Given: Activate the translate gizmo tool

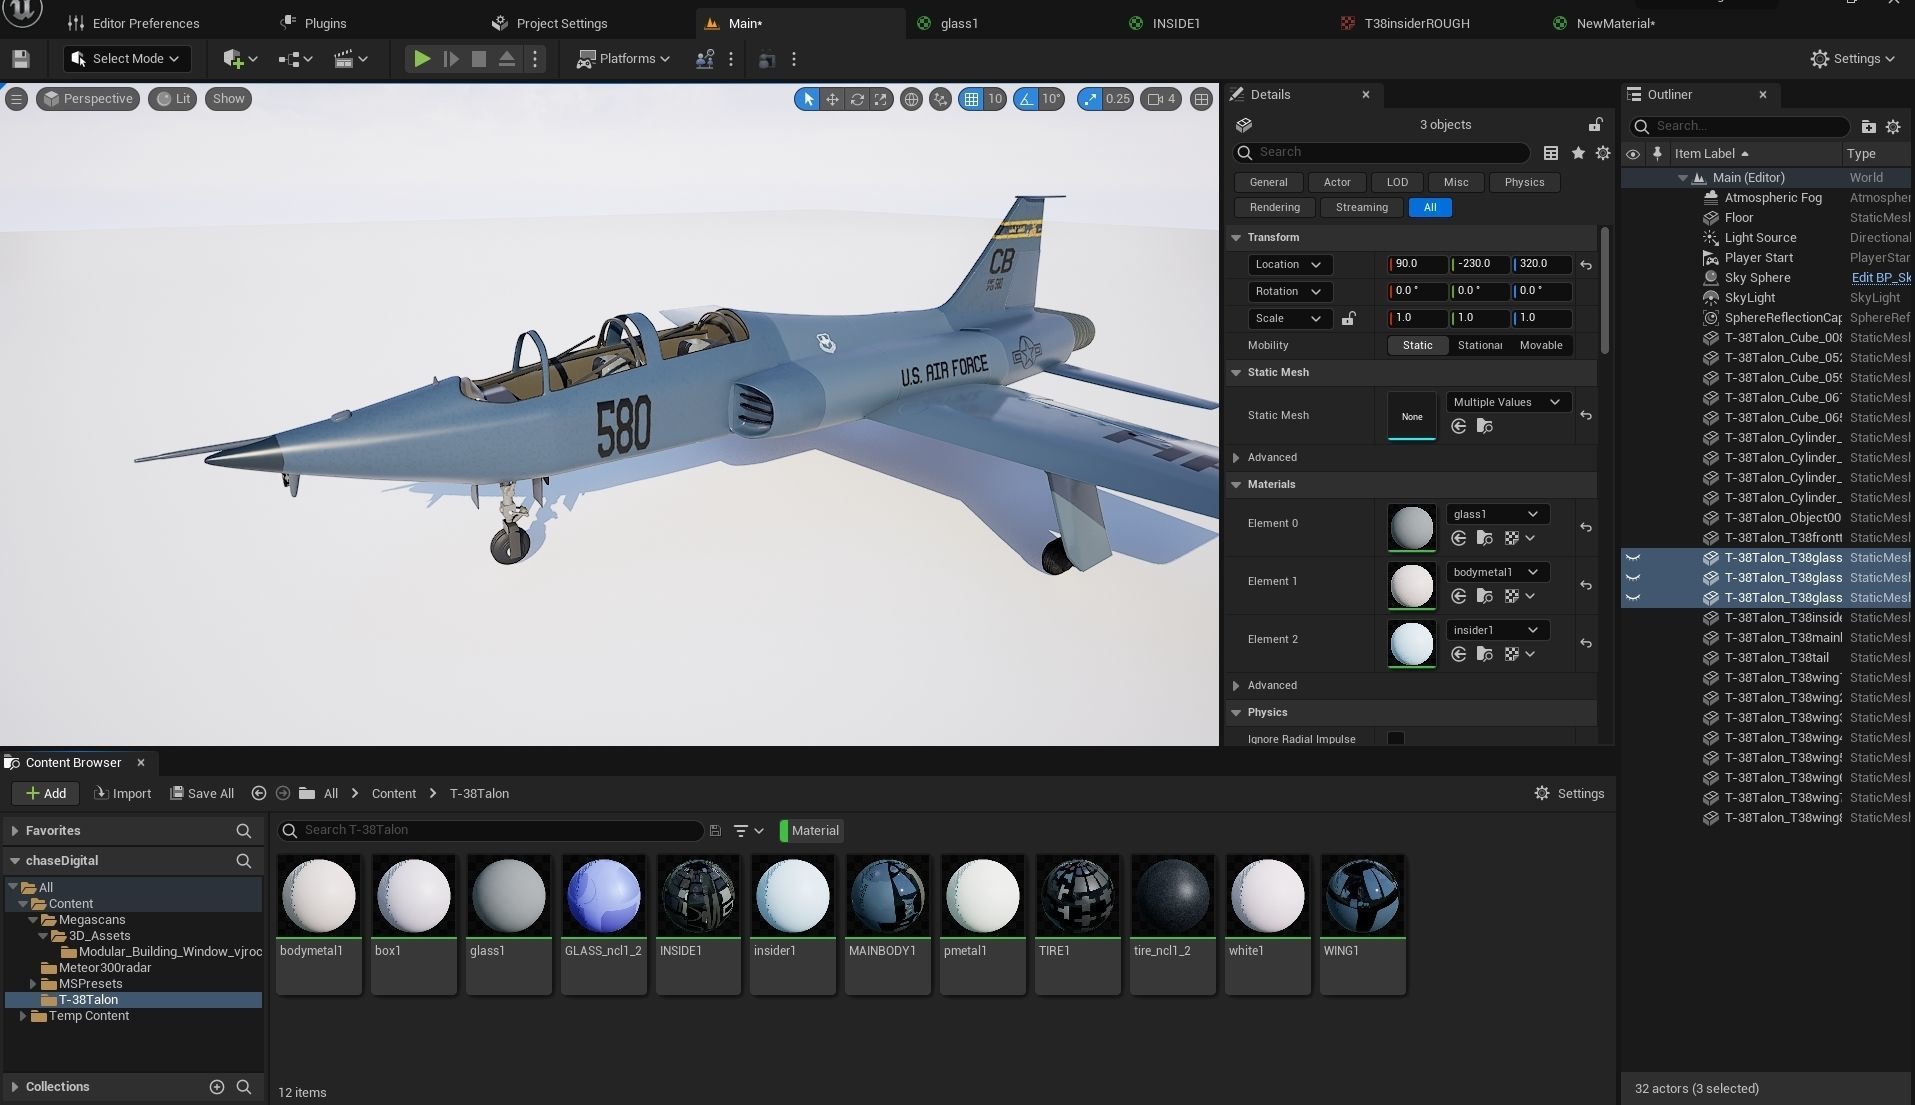Looking at the screenshot, I should 832,99.
